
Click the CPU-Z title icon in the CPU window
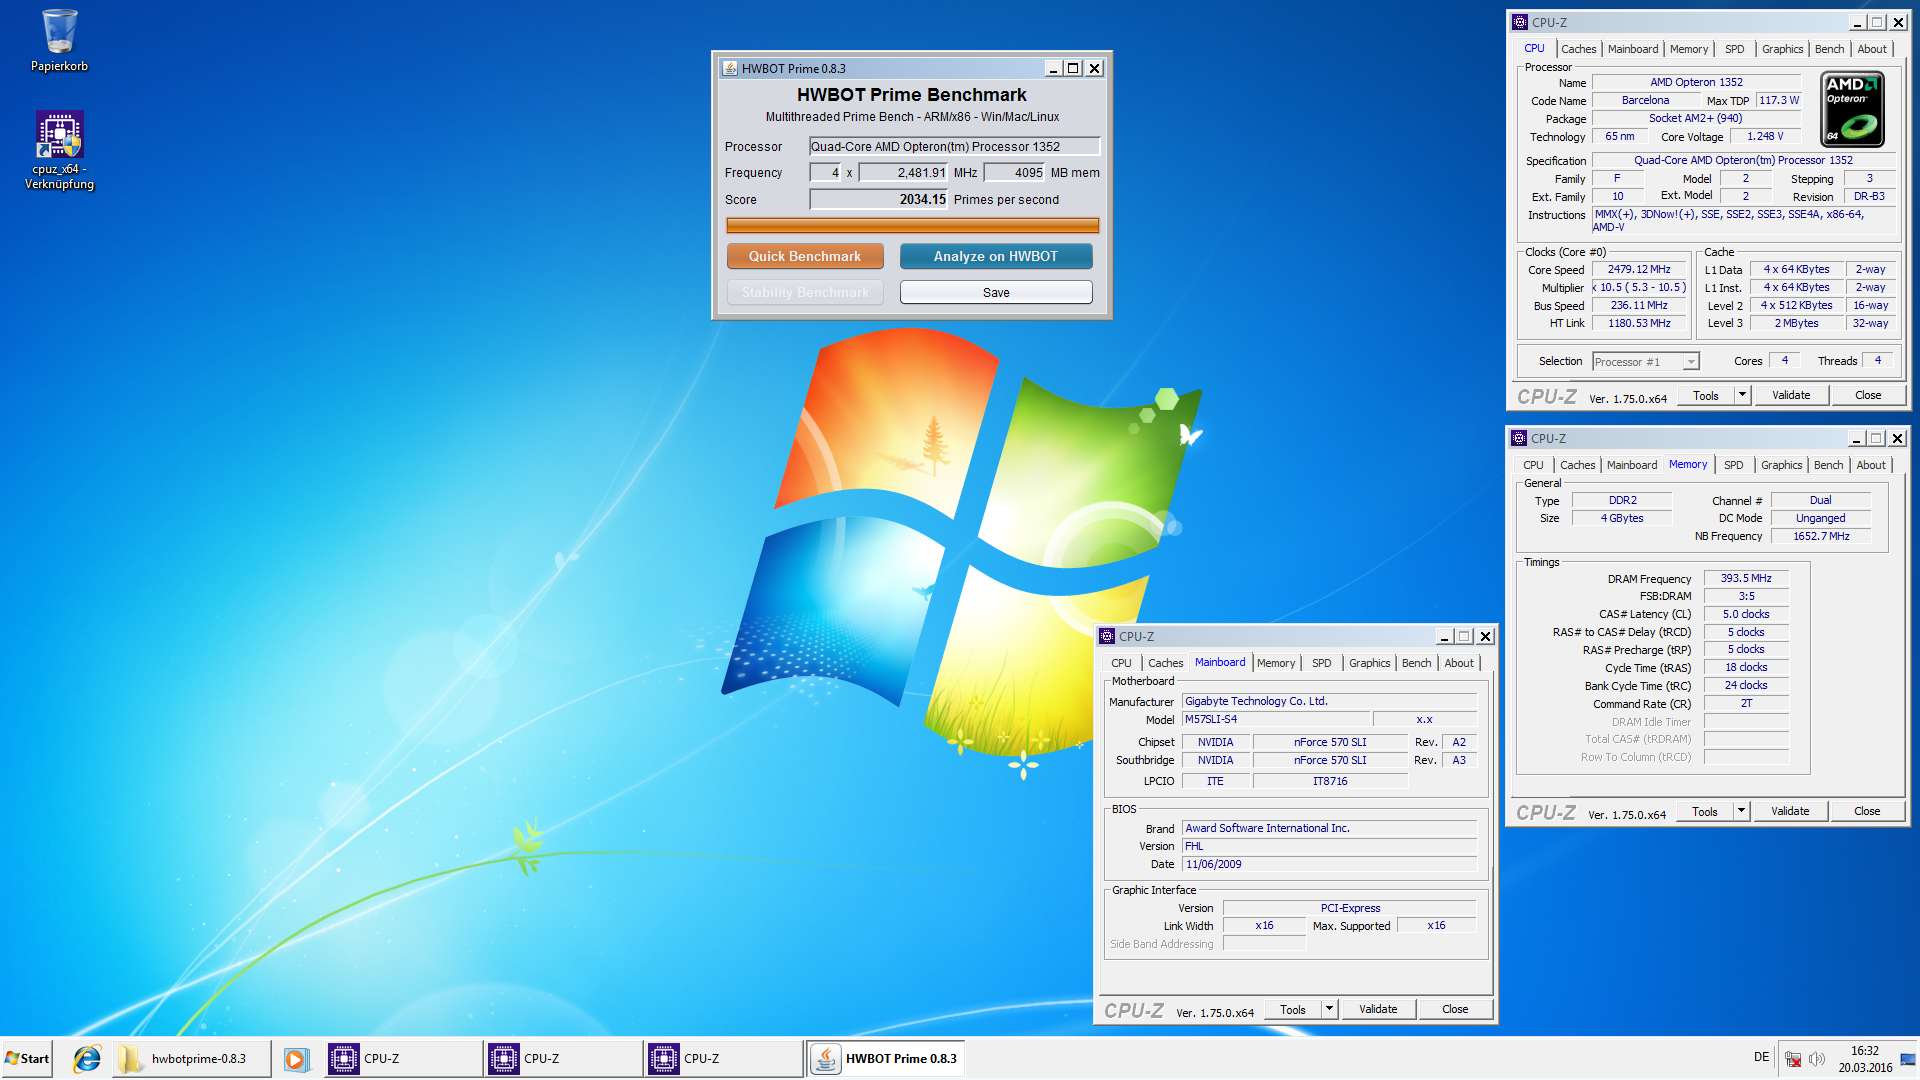1520,22
